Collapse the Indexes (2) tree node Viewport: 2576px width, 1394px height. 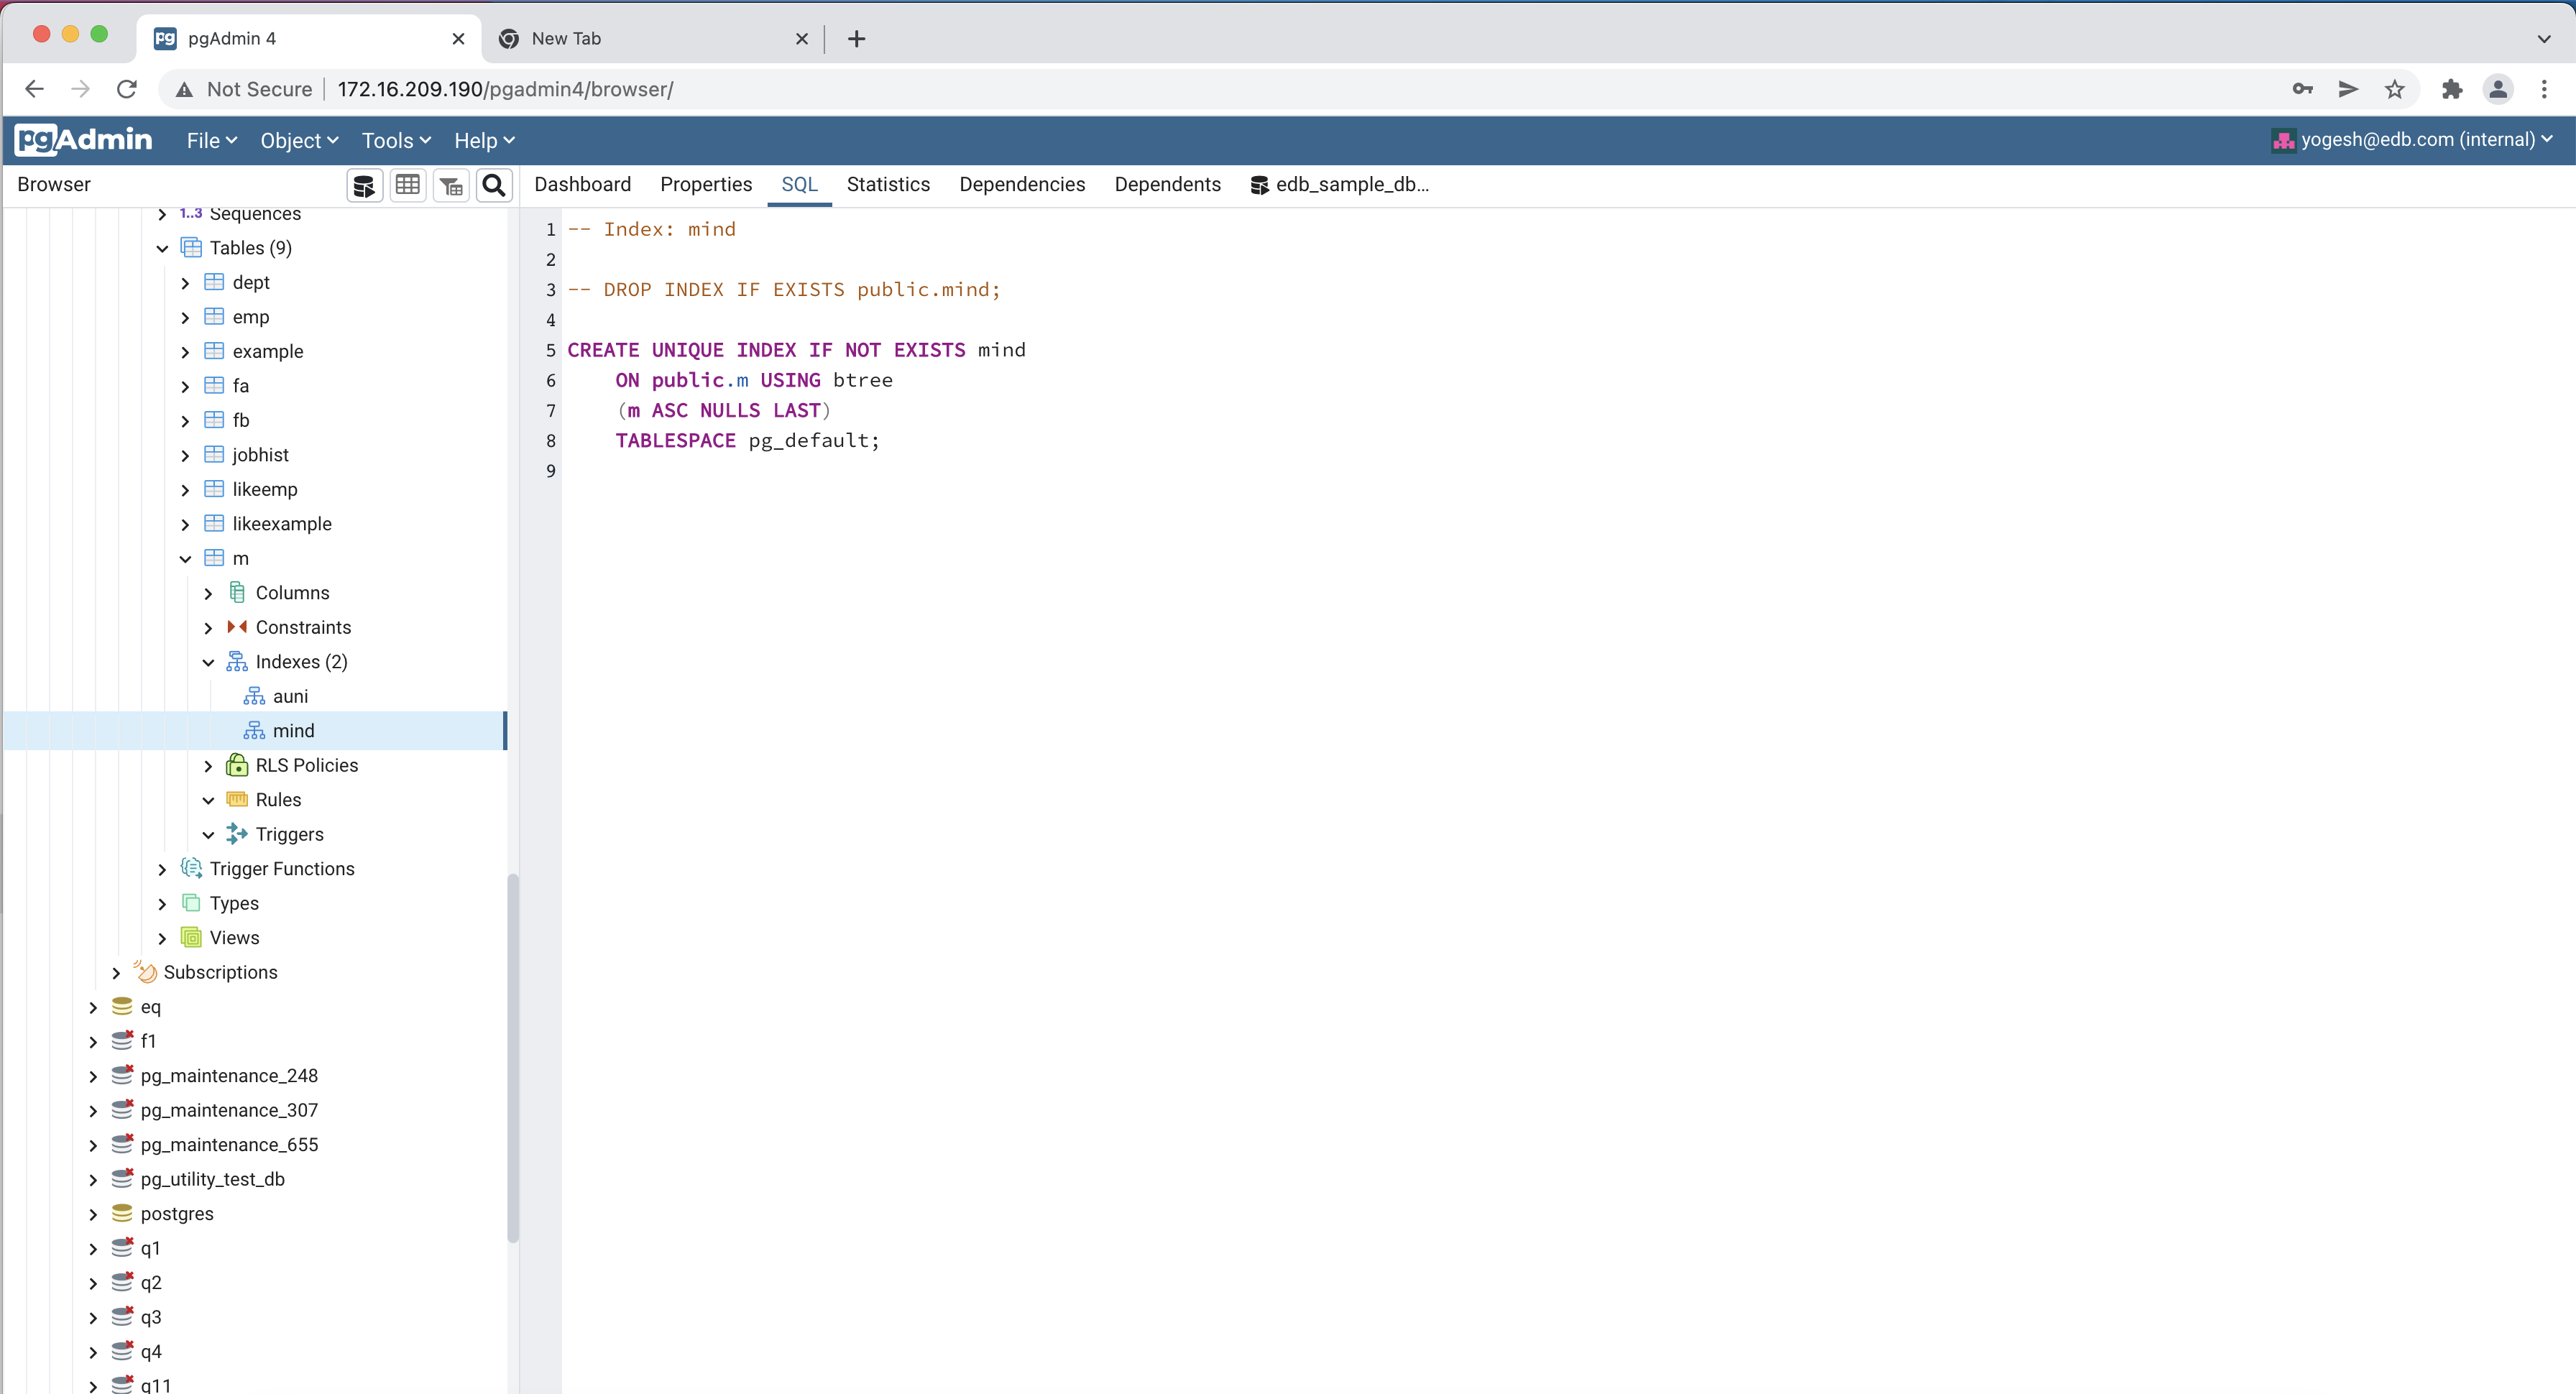point(207,661)
